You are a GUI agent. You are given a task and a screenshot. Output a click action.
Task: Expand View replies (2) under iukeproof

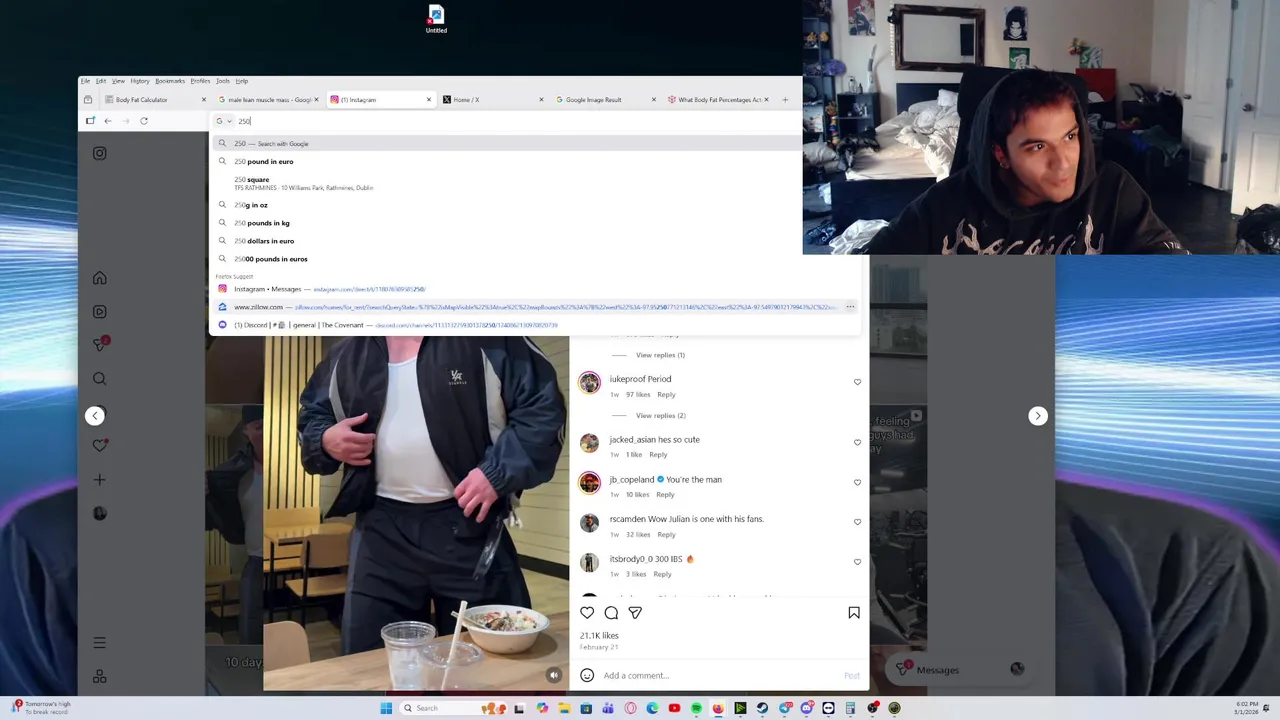(x=660, y=415)
